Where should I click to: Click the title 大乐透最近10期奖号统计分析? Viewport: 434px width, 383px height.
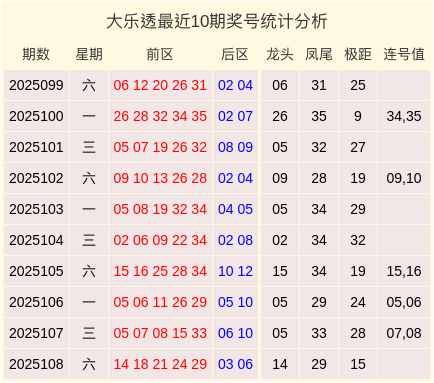[217, 22]
